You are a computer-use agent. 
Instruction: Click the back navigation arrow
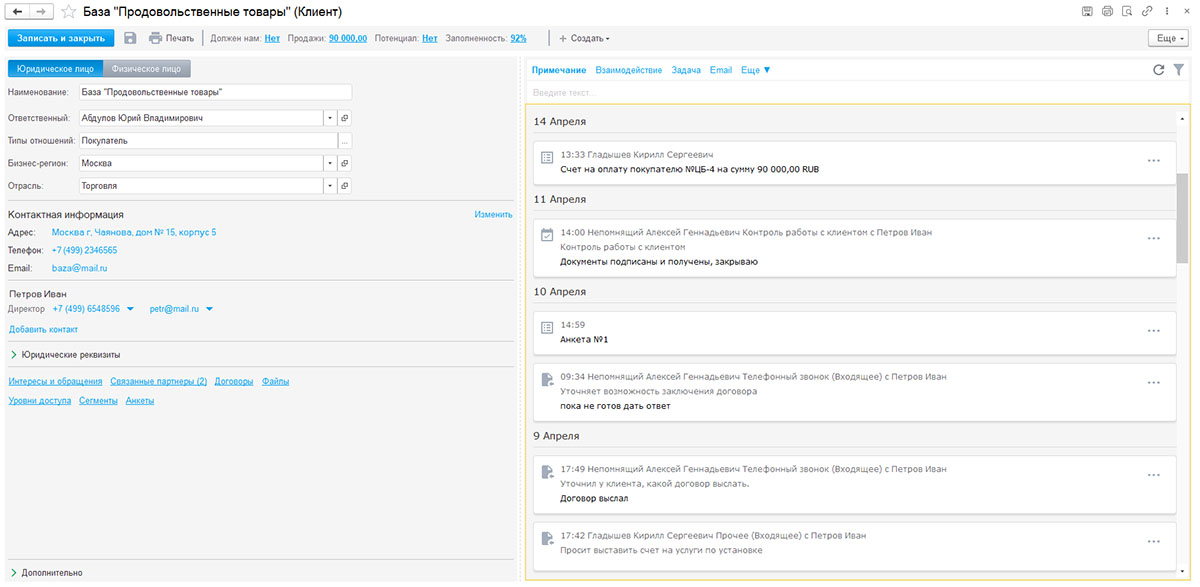[17, 11]
